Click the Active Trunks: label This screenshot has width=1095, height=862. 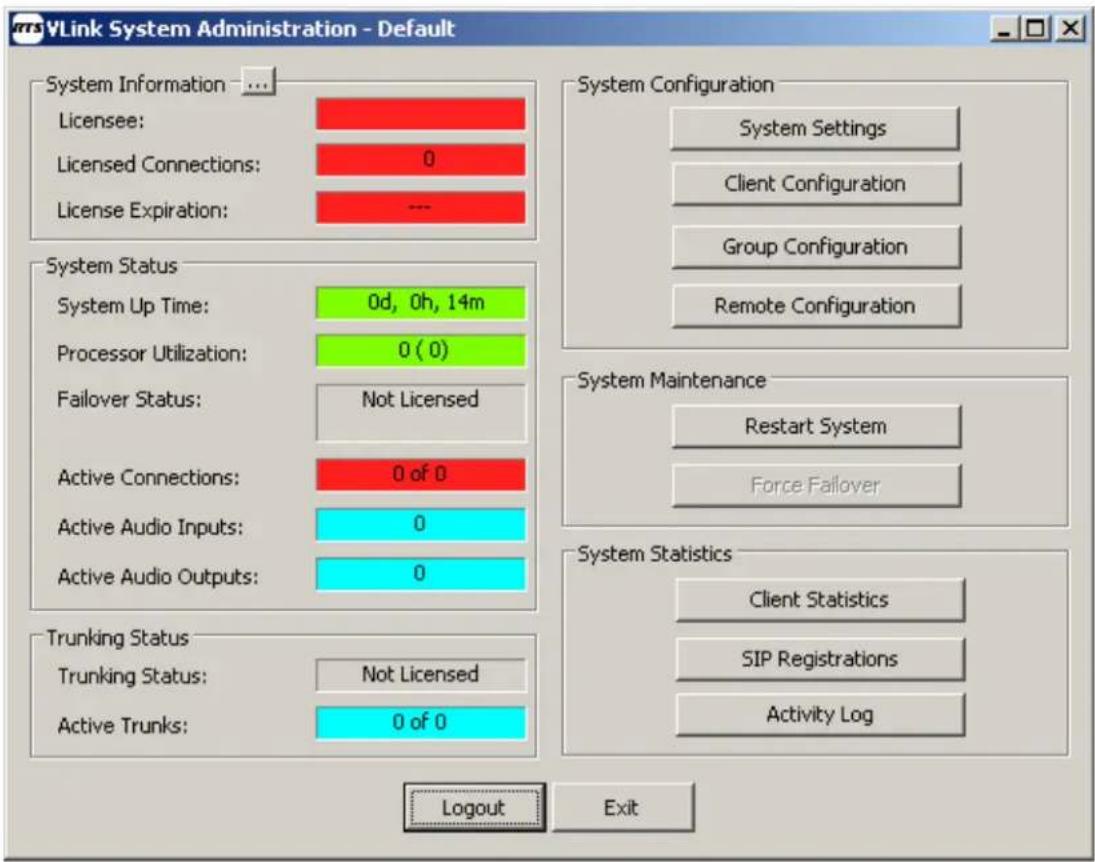point(123,726)
